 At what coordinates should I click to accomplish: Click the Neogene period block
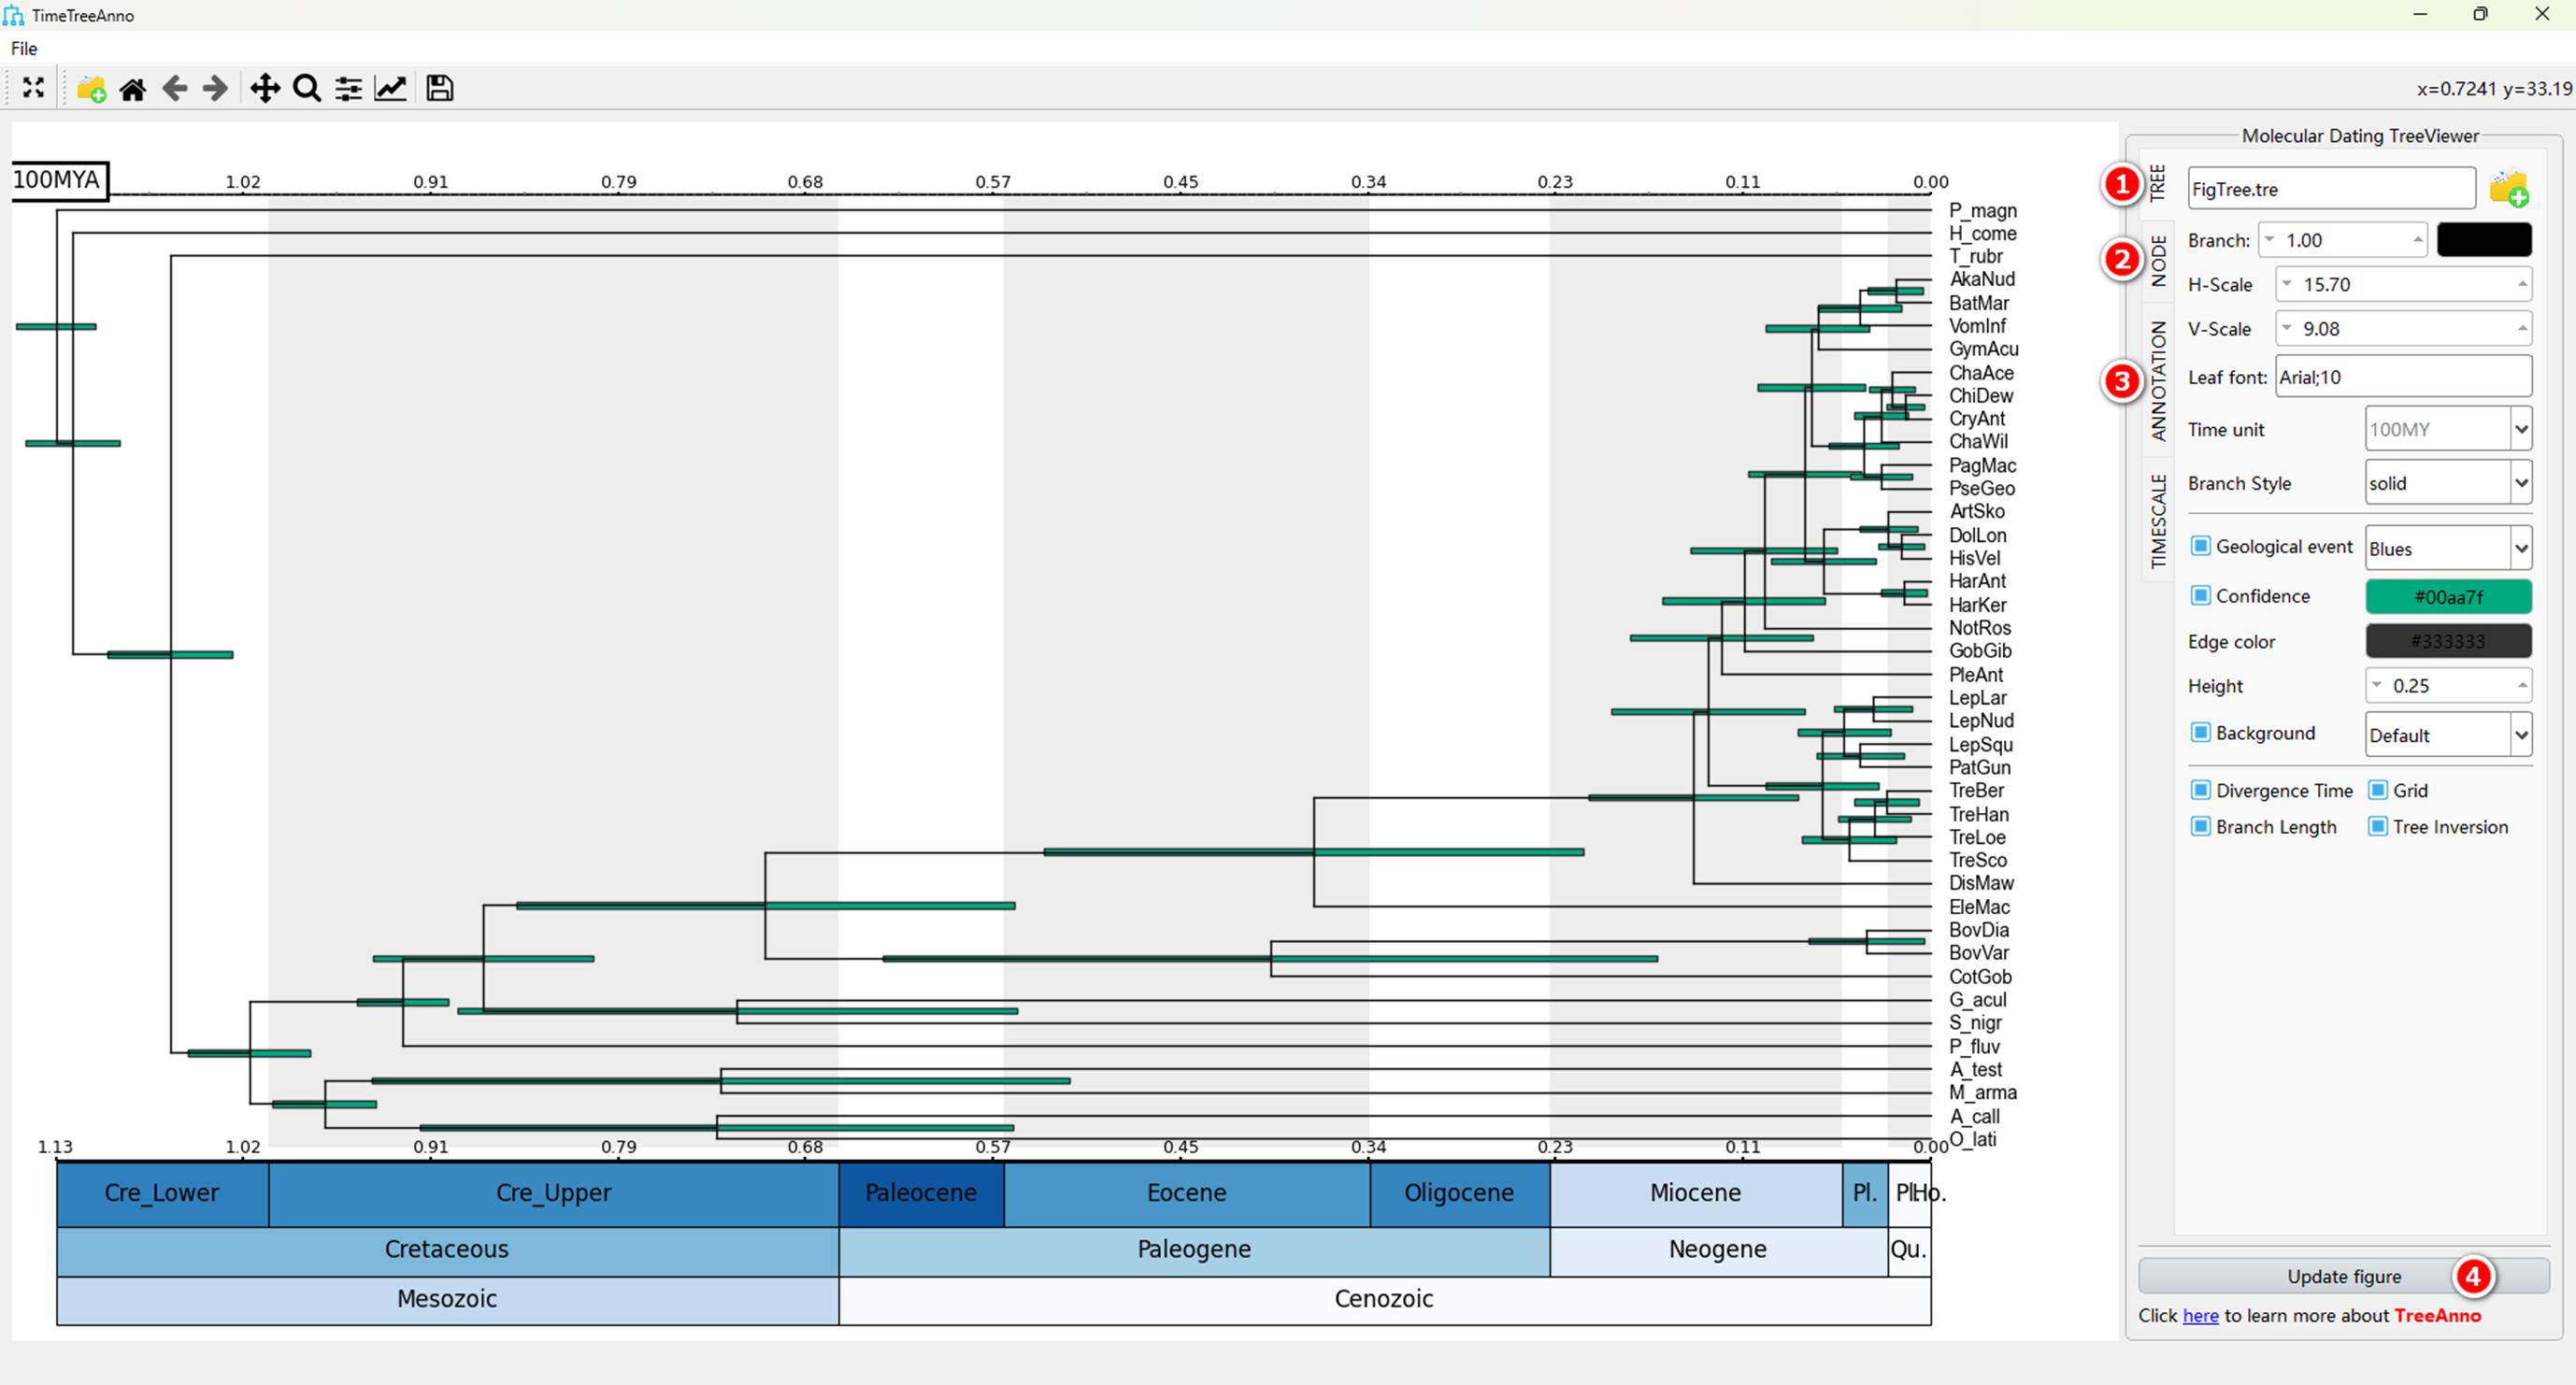tap(1718, 1250)
